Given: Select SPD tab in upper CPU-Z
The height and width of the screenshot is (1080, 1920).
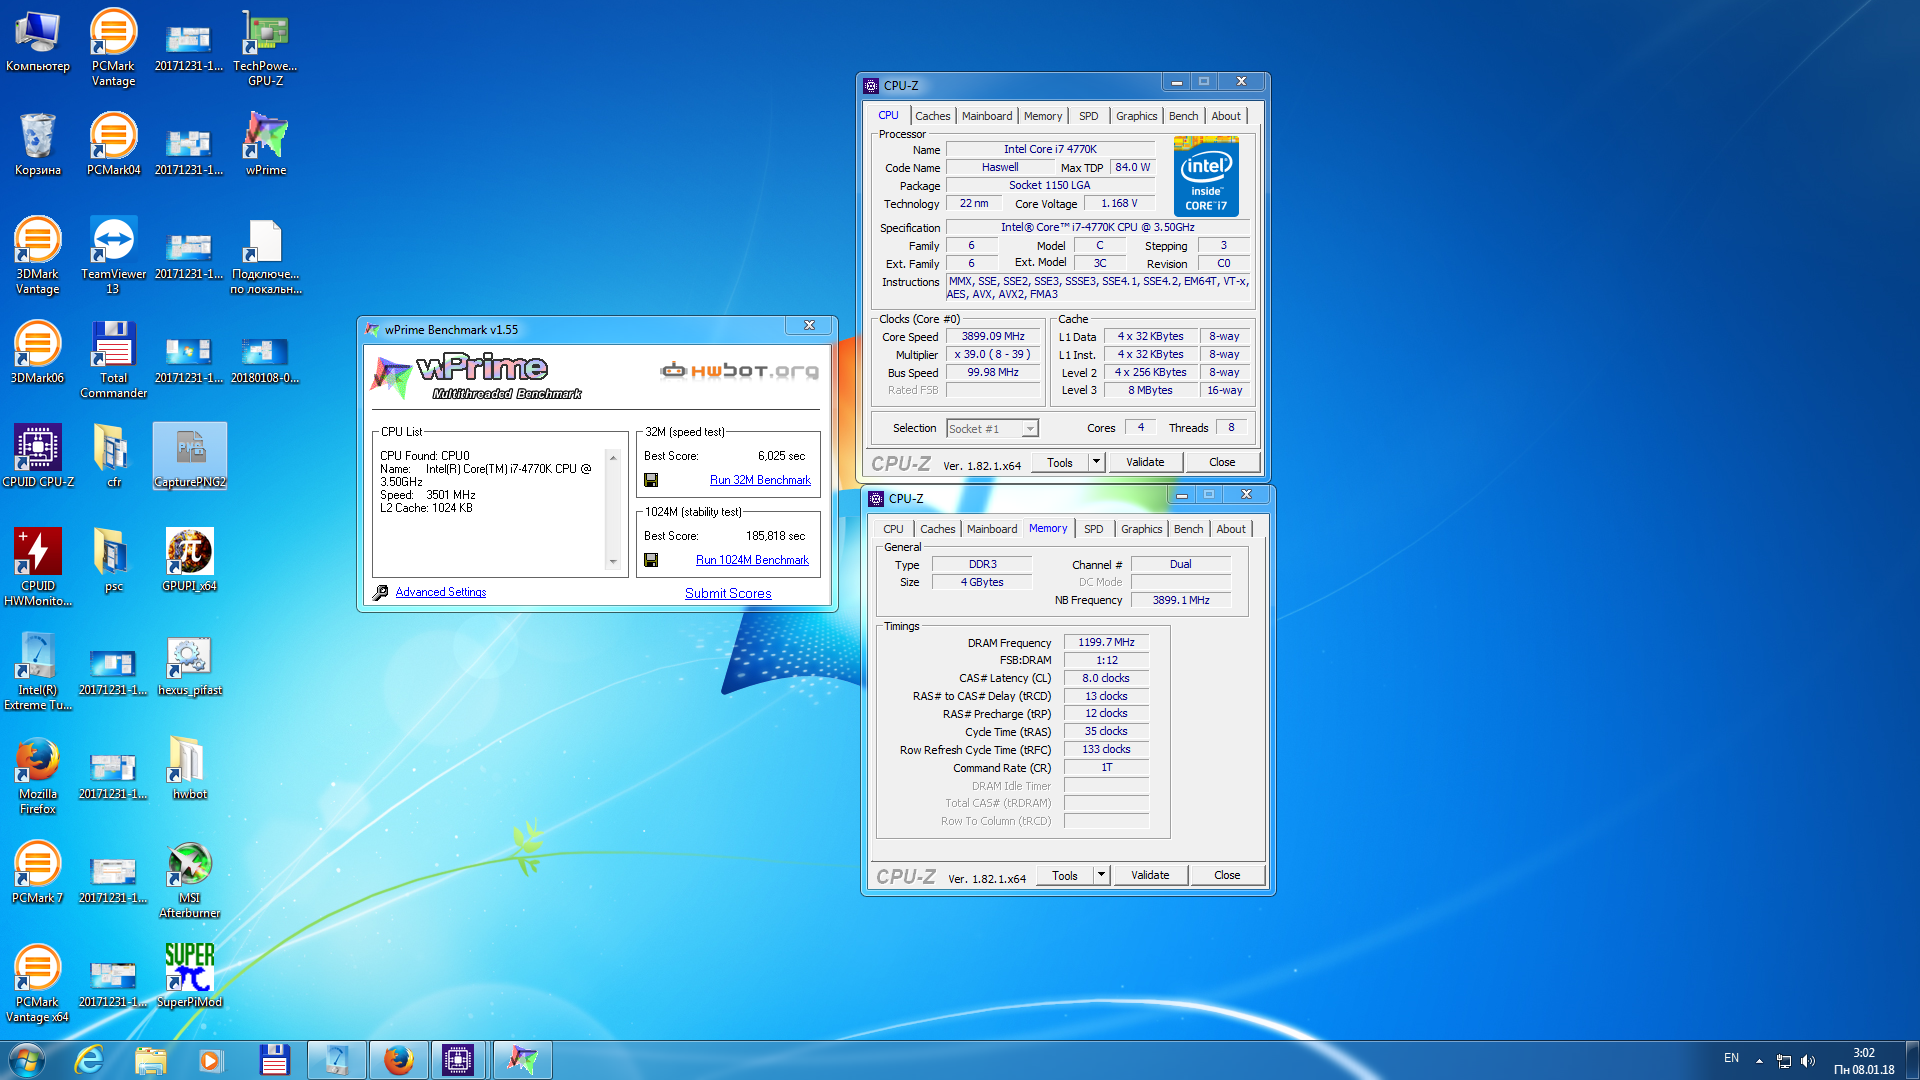Looking at the screenshot, I should tap(1089, 116).
